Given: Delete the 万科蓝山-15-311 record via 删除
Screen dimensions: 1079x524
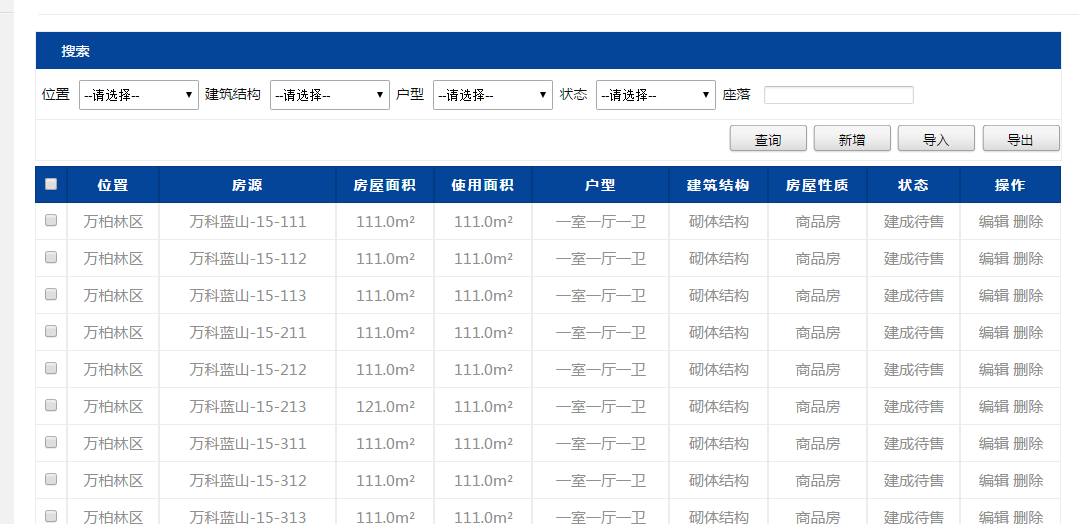Looking at the screenshot, I should [1028, 444].
